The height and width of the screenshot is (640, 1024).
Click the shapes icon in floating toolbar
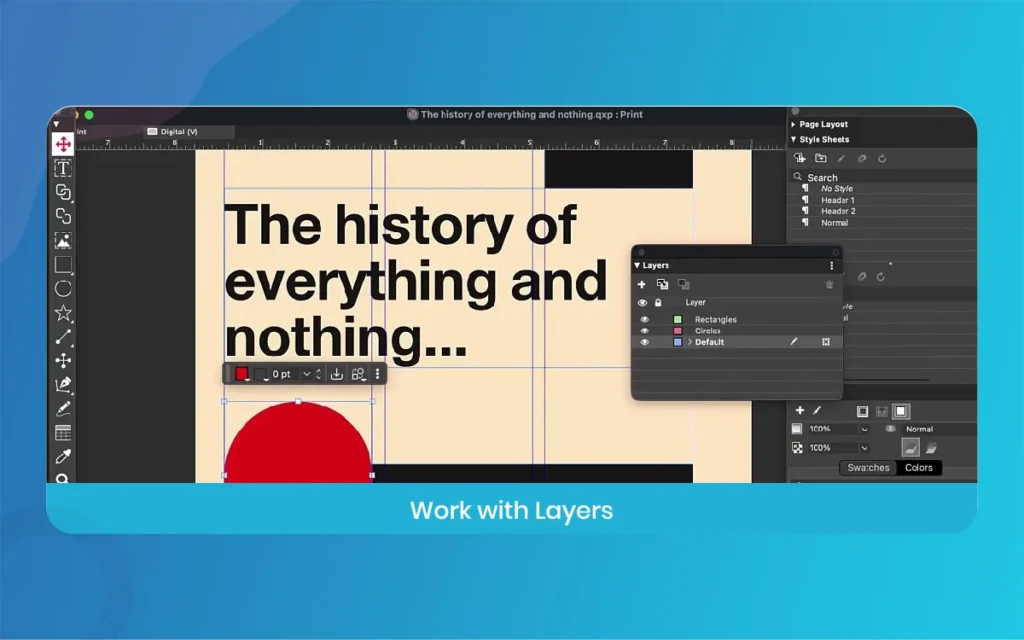(x=358, y=374)
